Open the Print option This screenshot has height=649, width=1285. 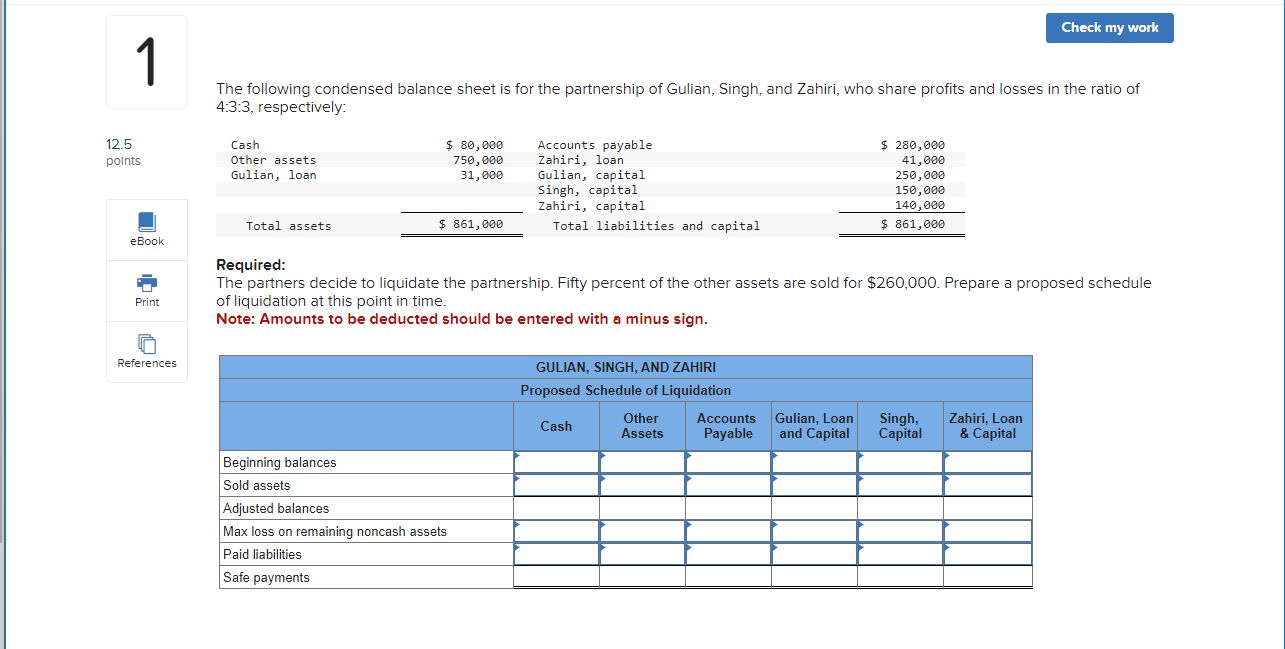(146, 291)
